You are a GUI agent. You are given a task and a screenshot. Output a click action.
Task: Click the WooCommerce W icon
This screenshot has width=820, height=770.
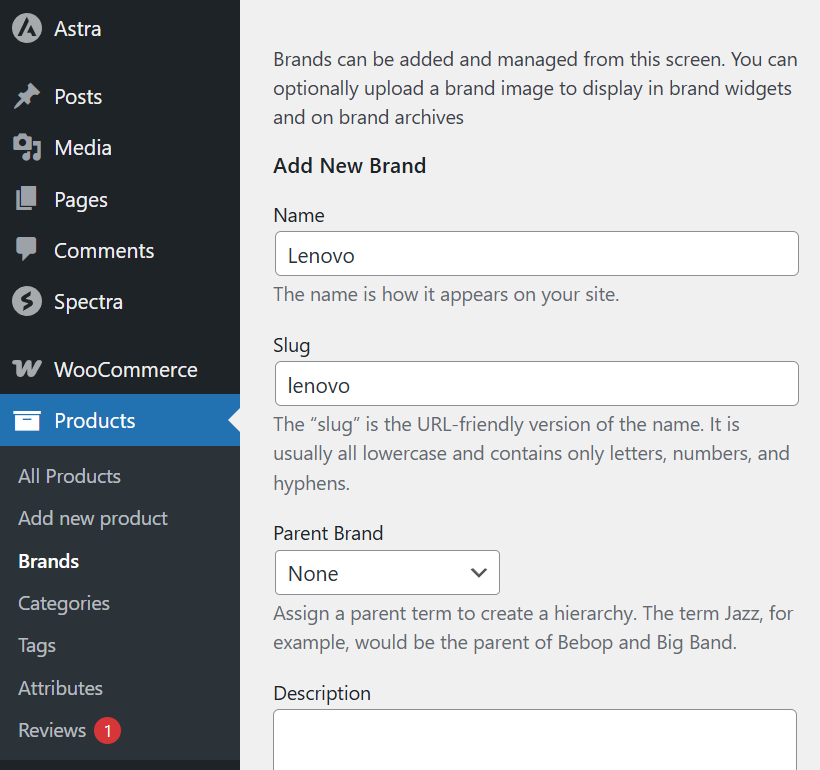(x=27, y=369)
